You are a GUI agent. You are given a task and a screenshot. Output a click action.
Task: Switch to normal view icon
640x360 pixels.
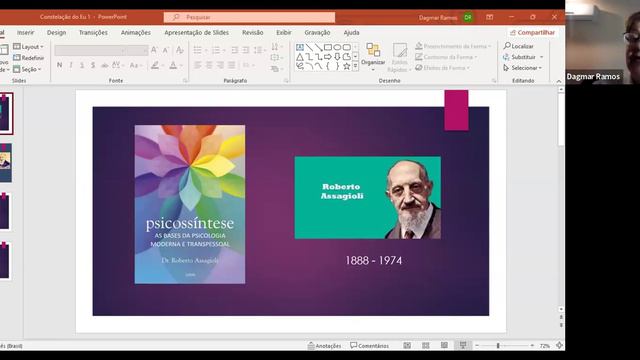coord(407,346)
